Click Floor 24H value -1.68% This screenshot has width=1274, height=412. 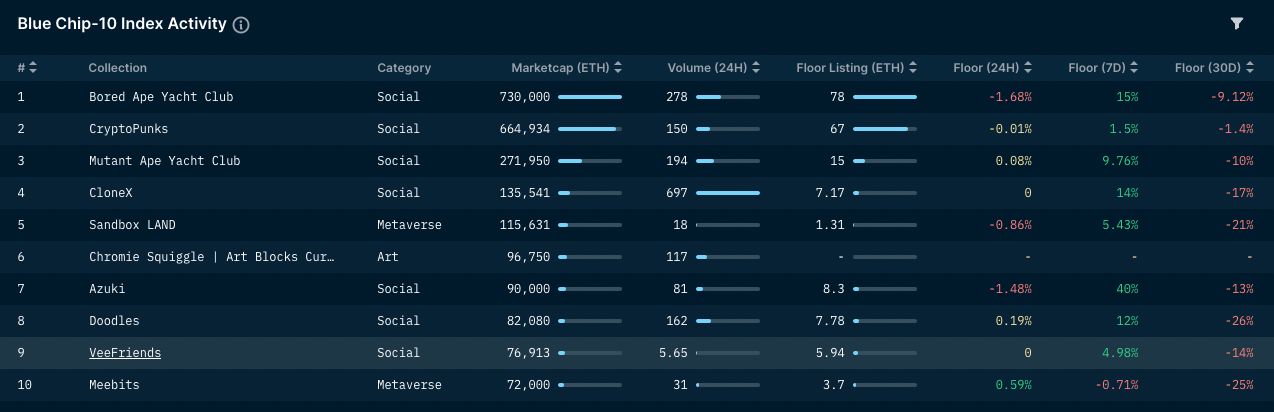(1010, 97)
